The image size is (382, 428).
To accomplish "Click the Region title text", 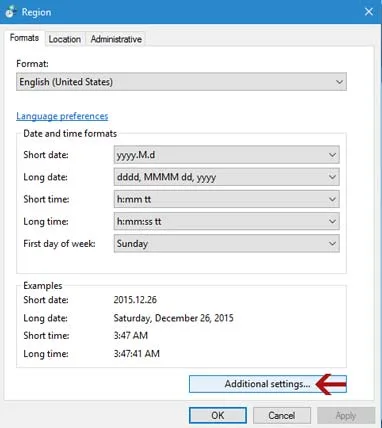I will [x=36, y=12].
